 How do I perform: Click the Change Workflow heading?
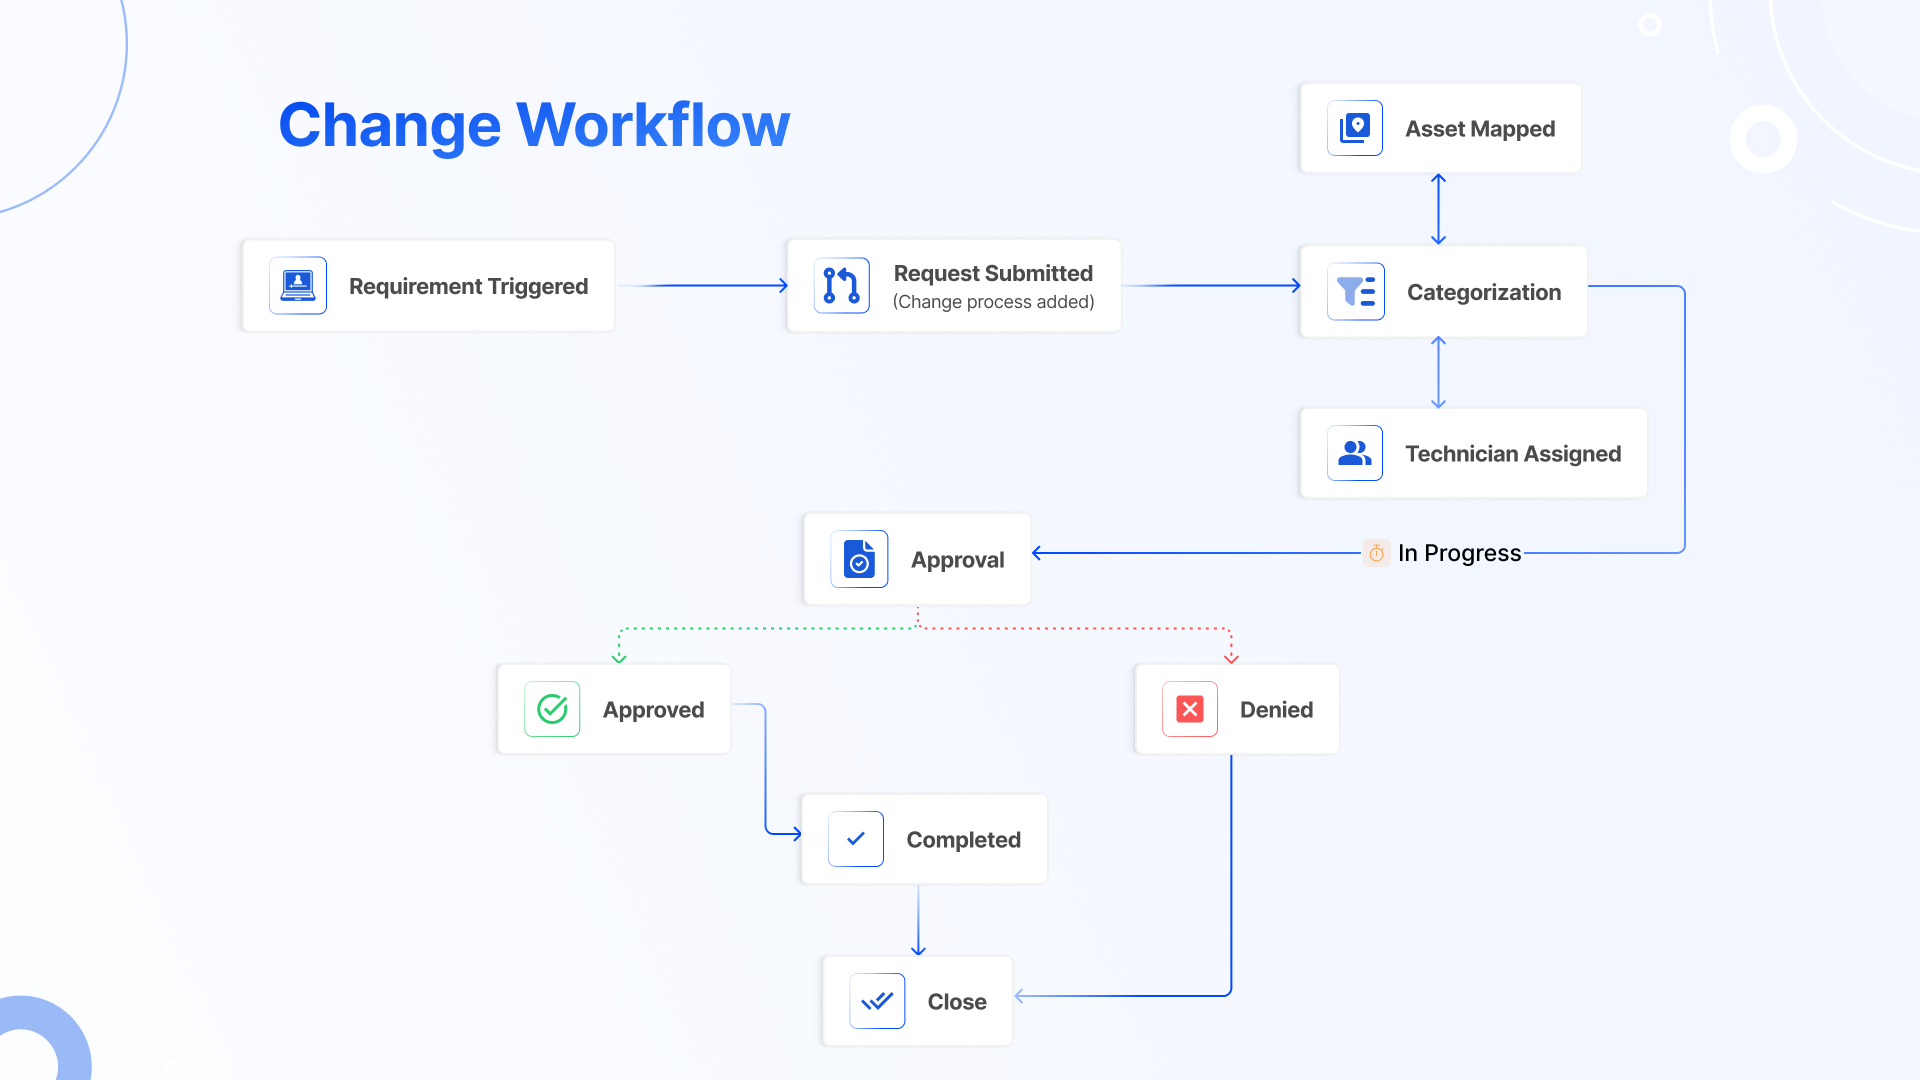(x=534, y=125)
